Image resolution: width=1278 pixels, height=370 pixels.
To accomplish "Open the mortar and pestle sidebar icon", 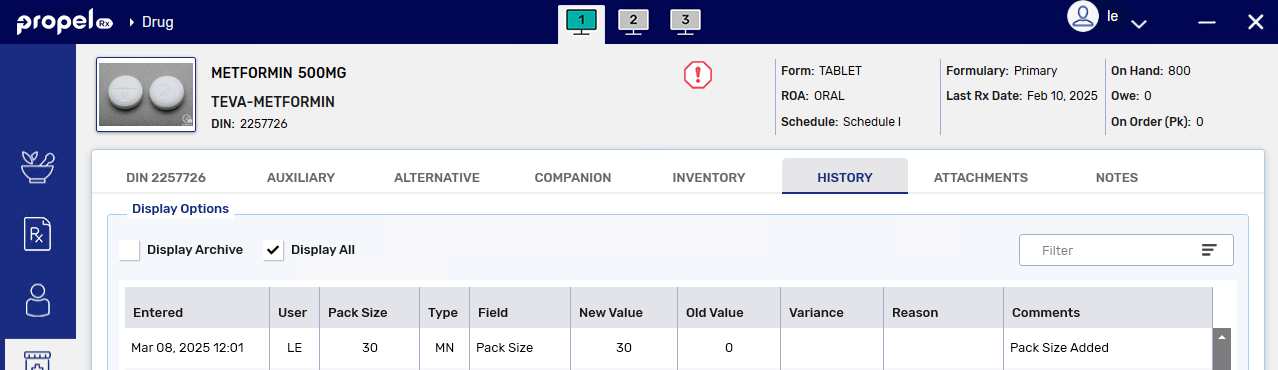I will (38, 167).
